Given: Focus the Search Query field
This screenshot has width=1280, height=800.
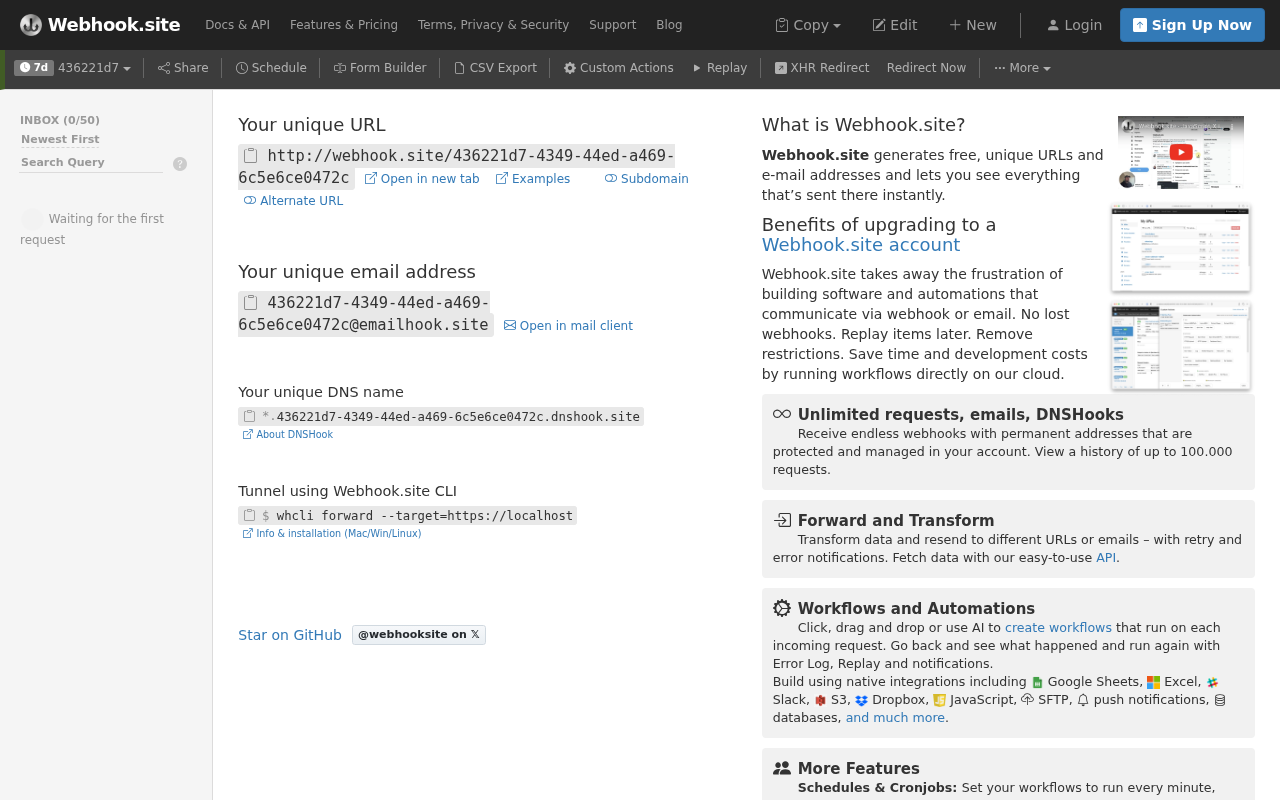Looking at the screenshot, I should click(x=91, y=162).
